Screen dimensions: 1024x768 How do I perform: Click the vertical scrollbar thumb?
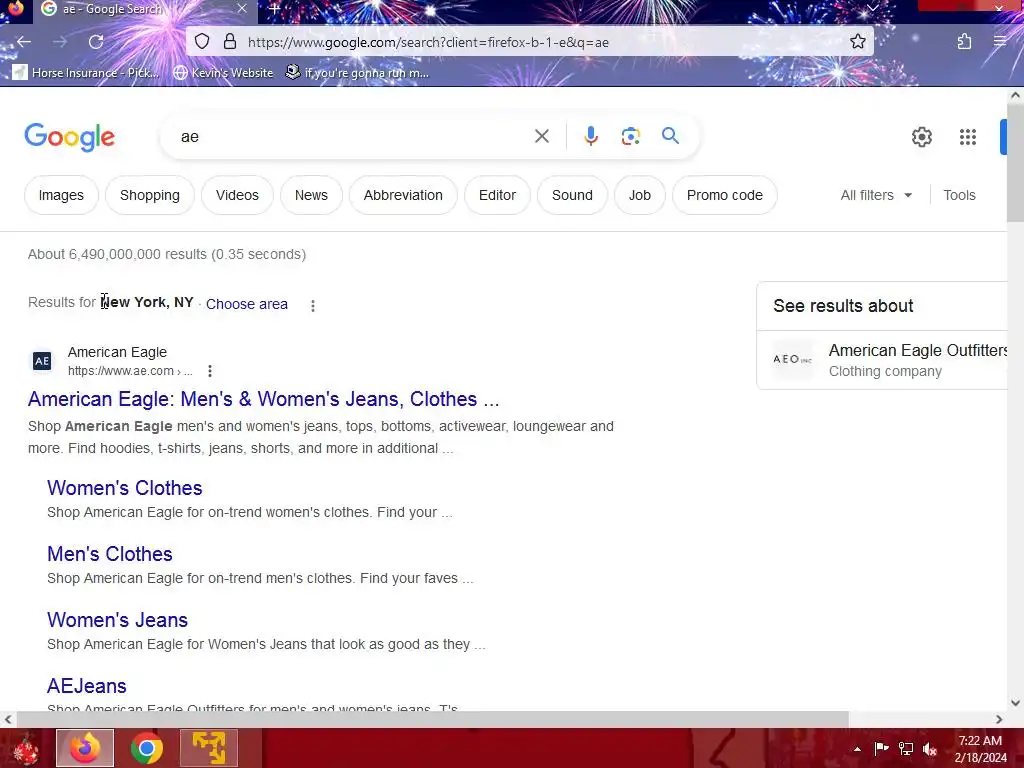[x=1015, y=161]
